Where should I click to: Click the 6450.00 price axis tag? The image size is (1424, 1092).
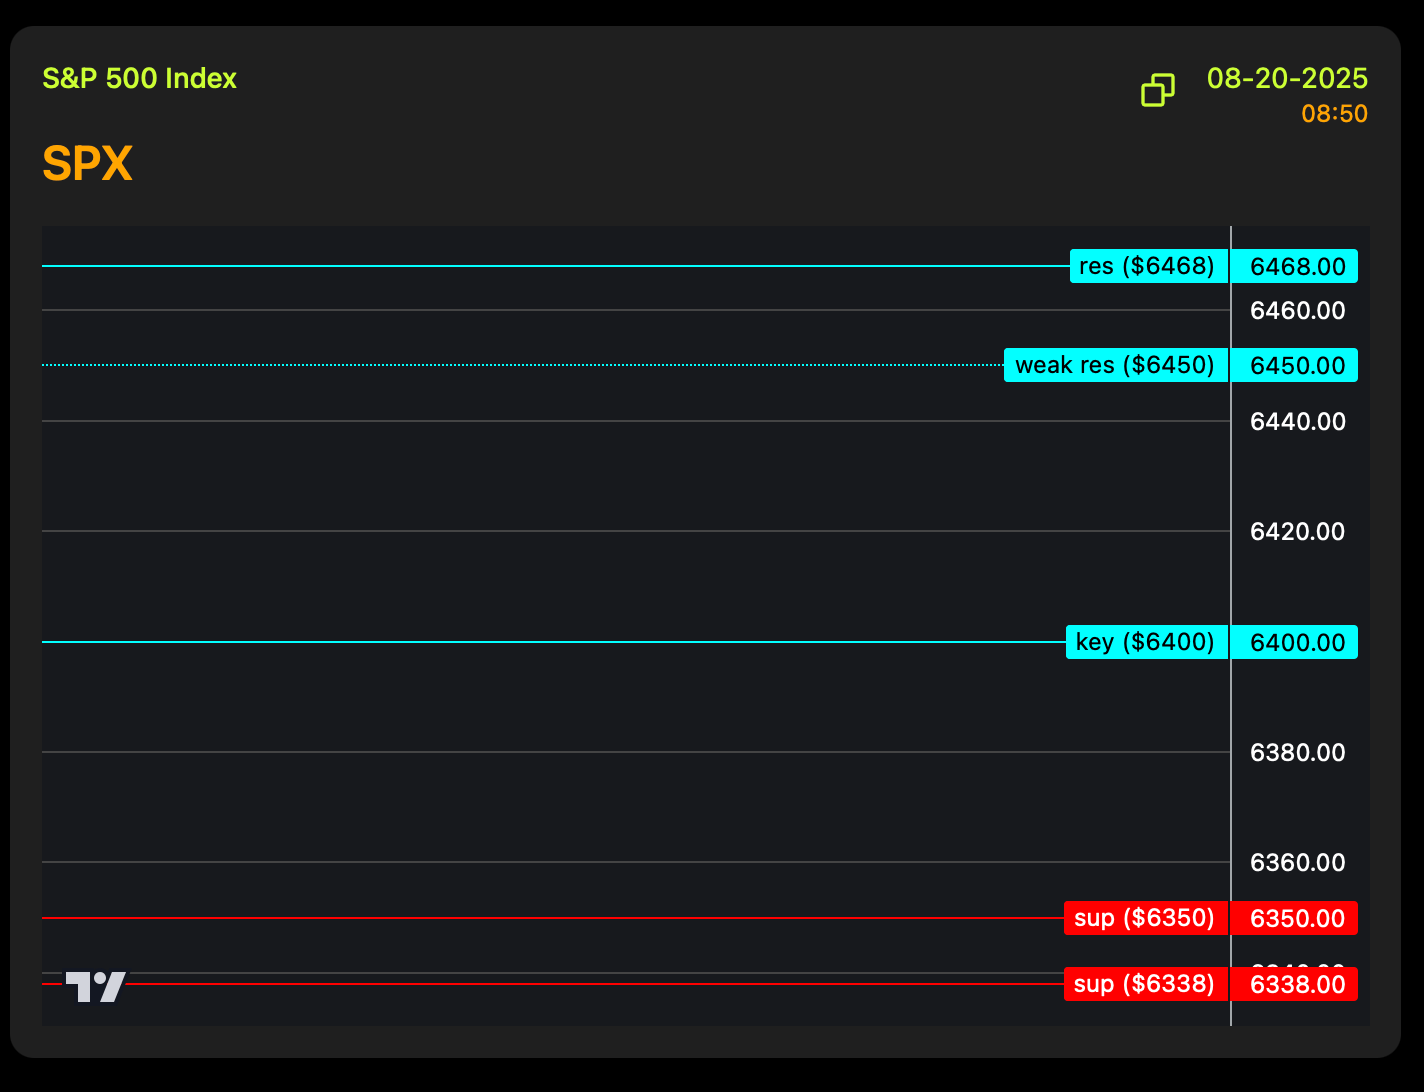tap(1295, 365)
